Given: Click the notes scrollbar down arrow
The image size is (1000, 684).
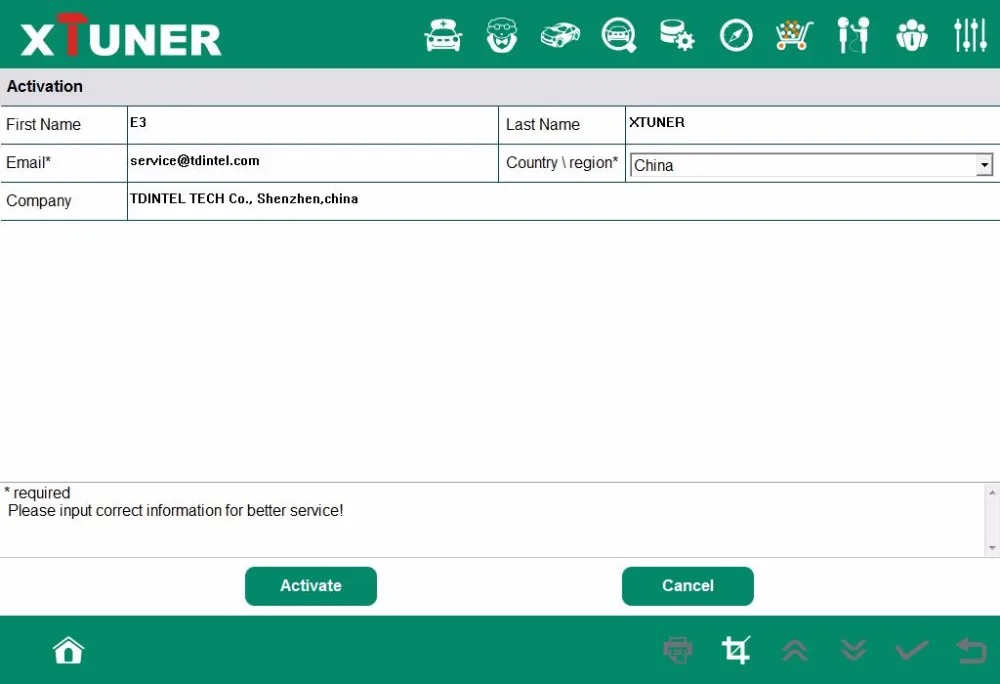Looking at the screenshot, I should (x=992, y=548).
